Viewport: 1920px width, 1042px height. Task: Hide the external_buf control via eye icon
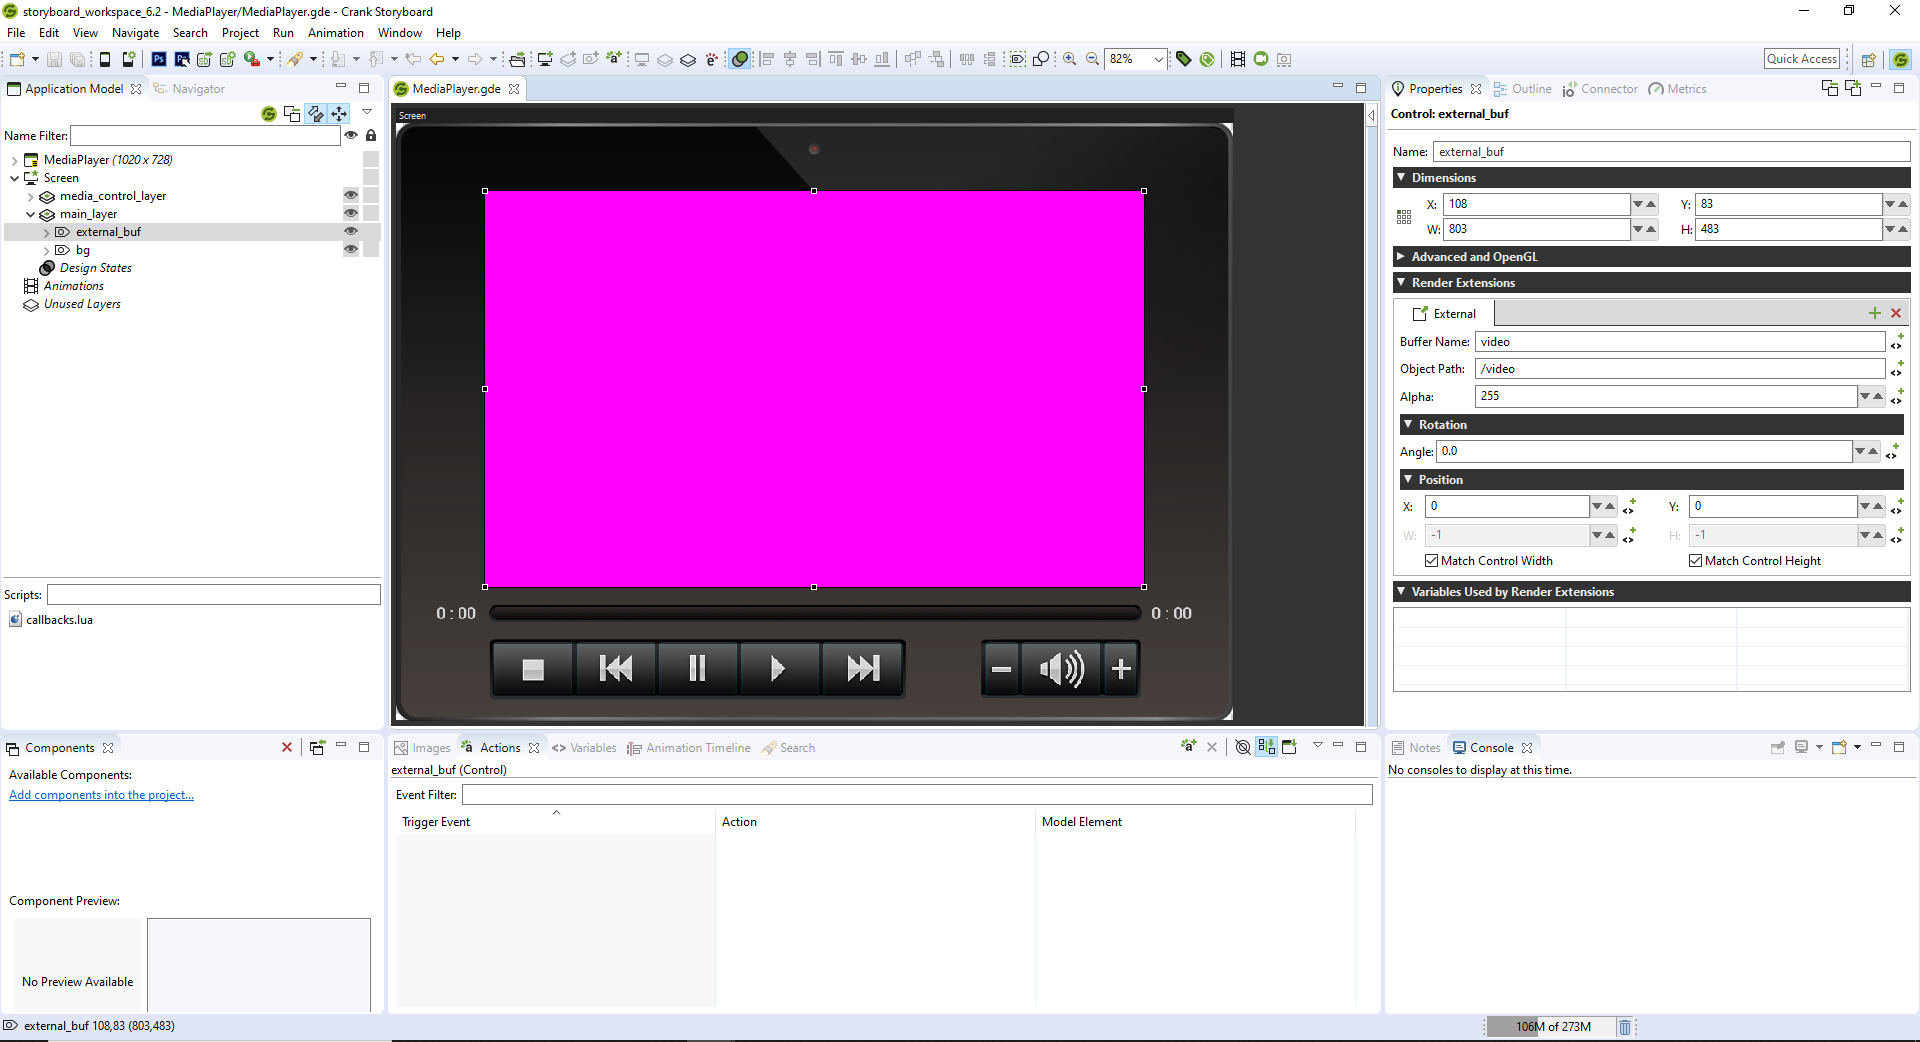click(351, 232)
